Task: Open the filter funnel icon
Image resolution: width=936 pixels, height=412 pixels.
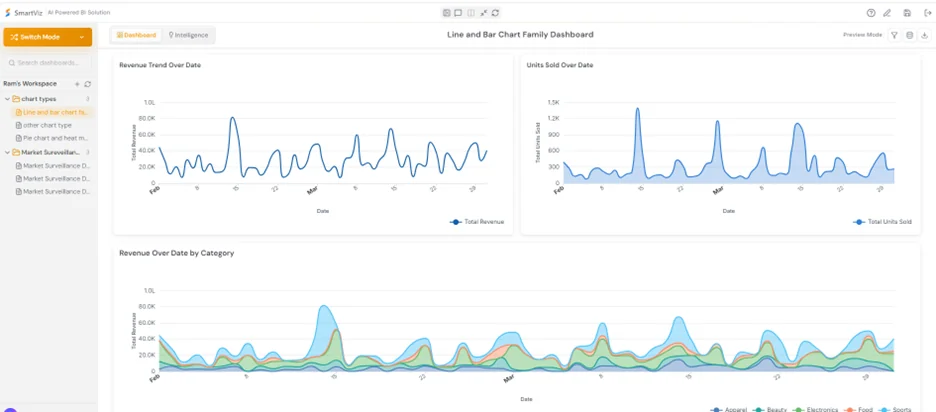Action: tap(894, 35)
